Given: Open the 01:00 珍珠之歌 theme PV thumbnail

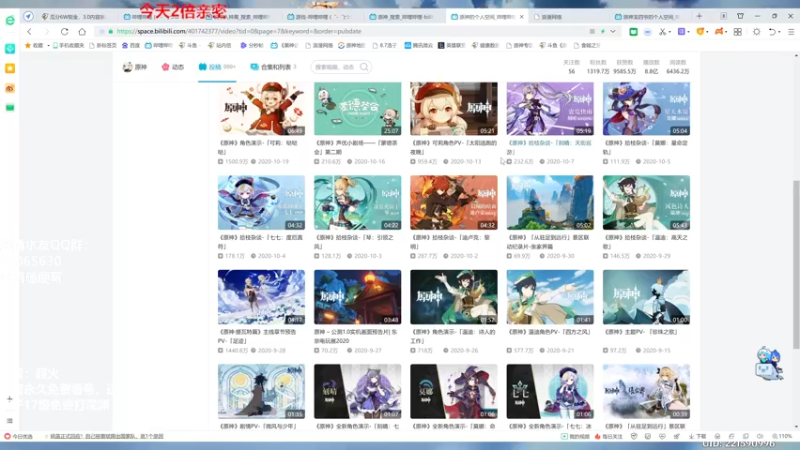Looking at the screenshot, I should (646, 297).
